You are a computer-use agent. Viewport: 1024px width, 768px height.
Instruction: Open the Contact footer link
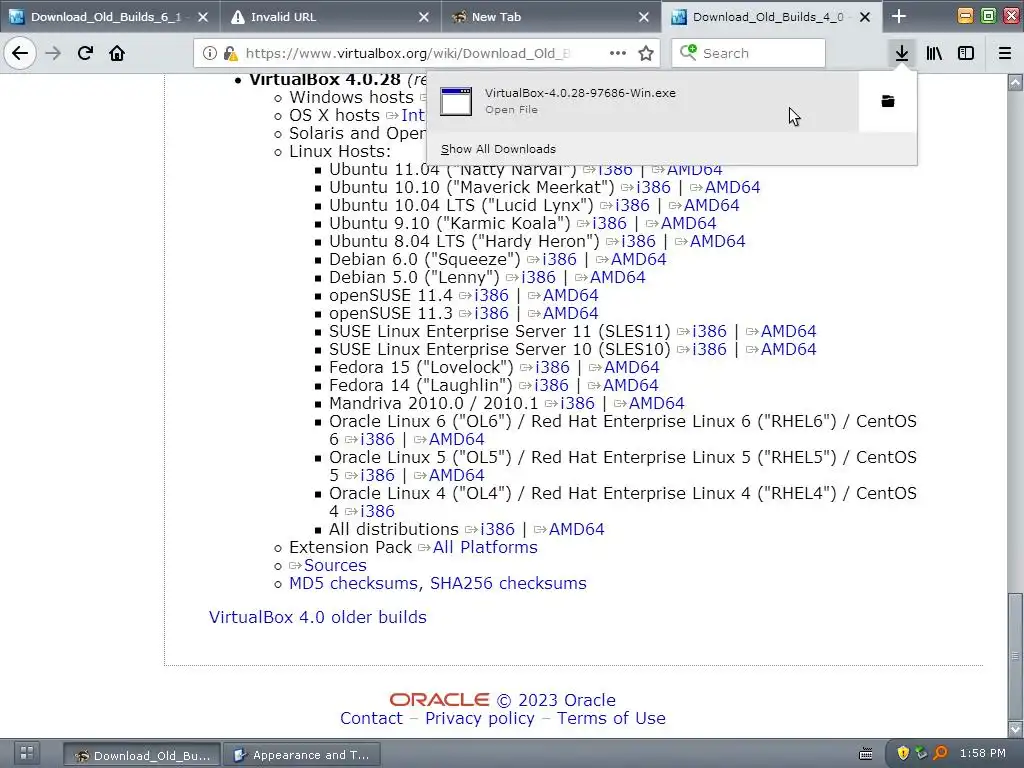372,718
